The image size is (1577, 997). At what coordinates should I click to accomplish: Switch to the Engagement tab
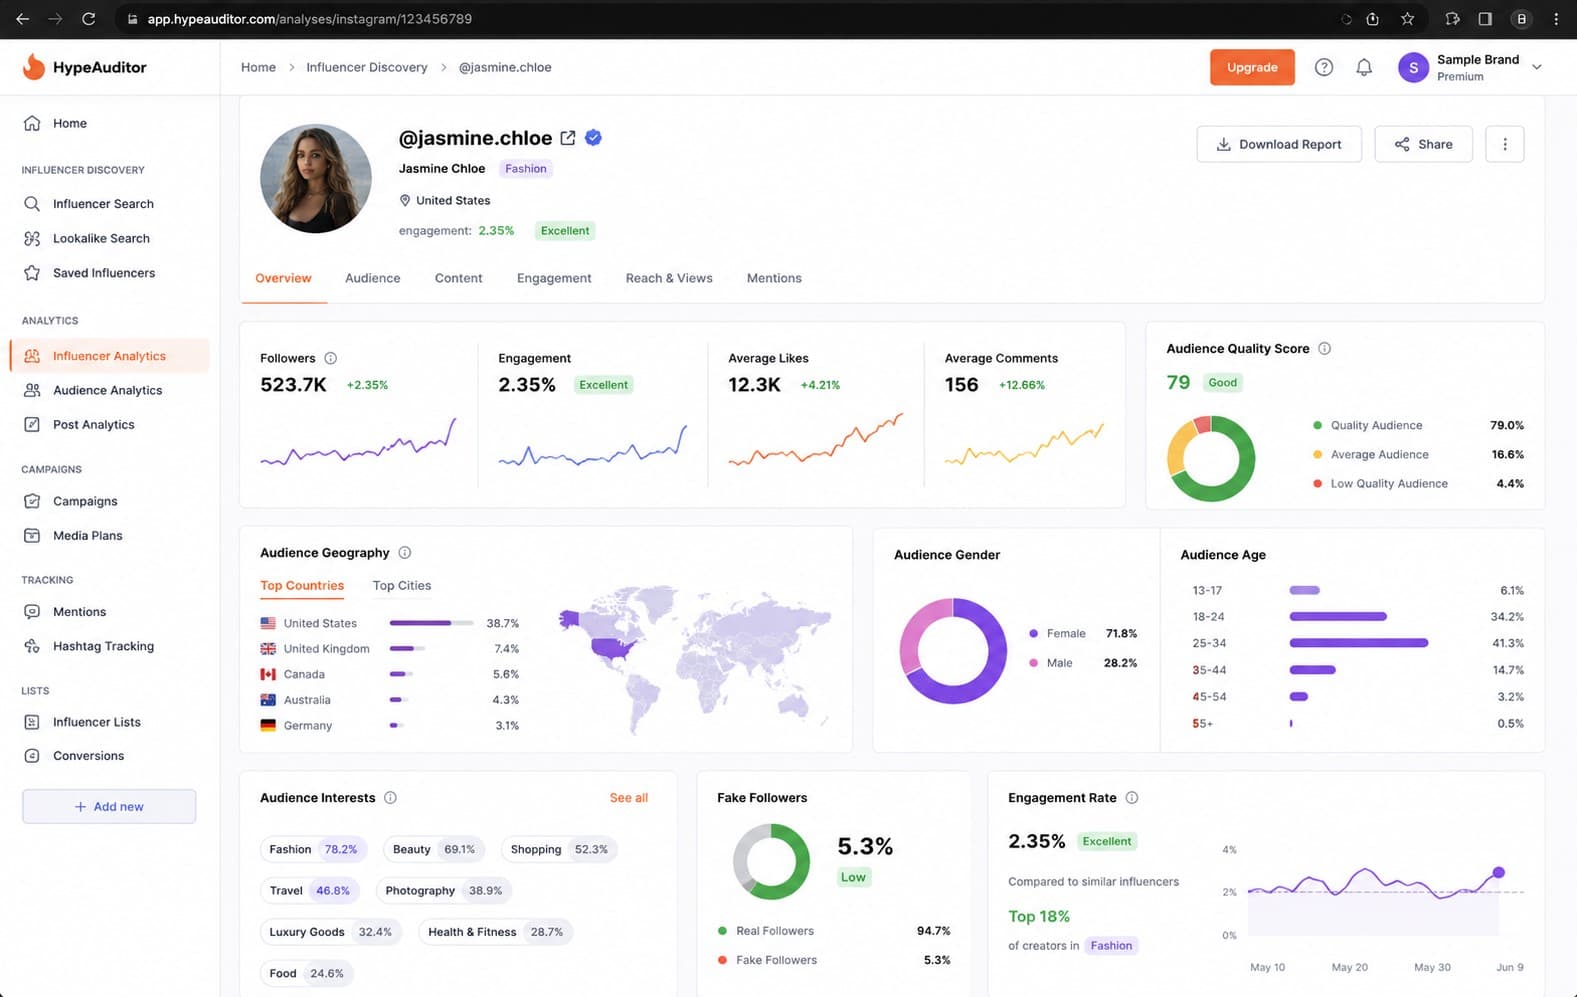point(554,278)
